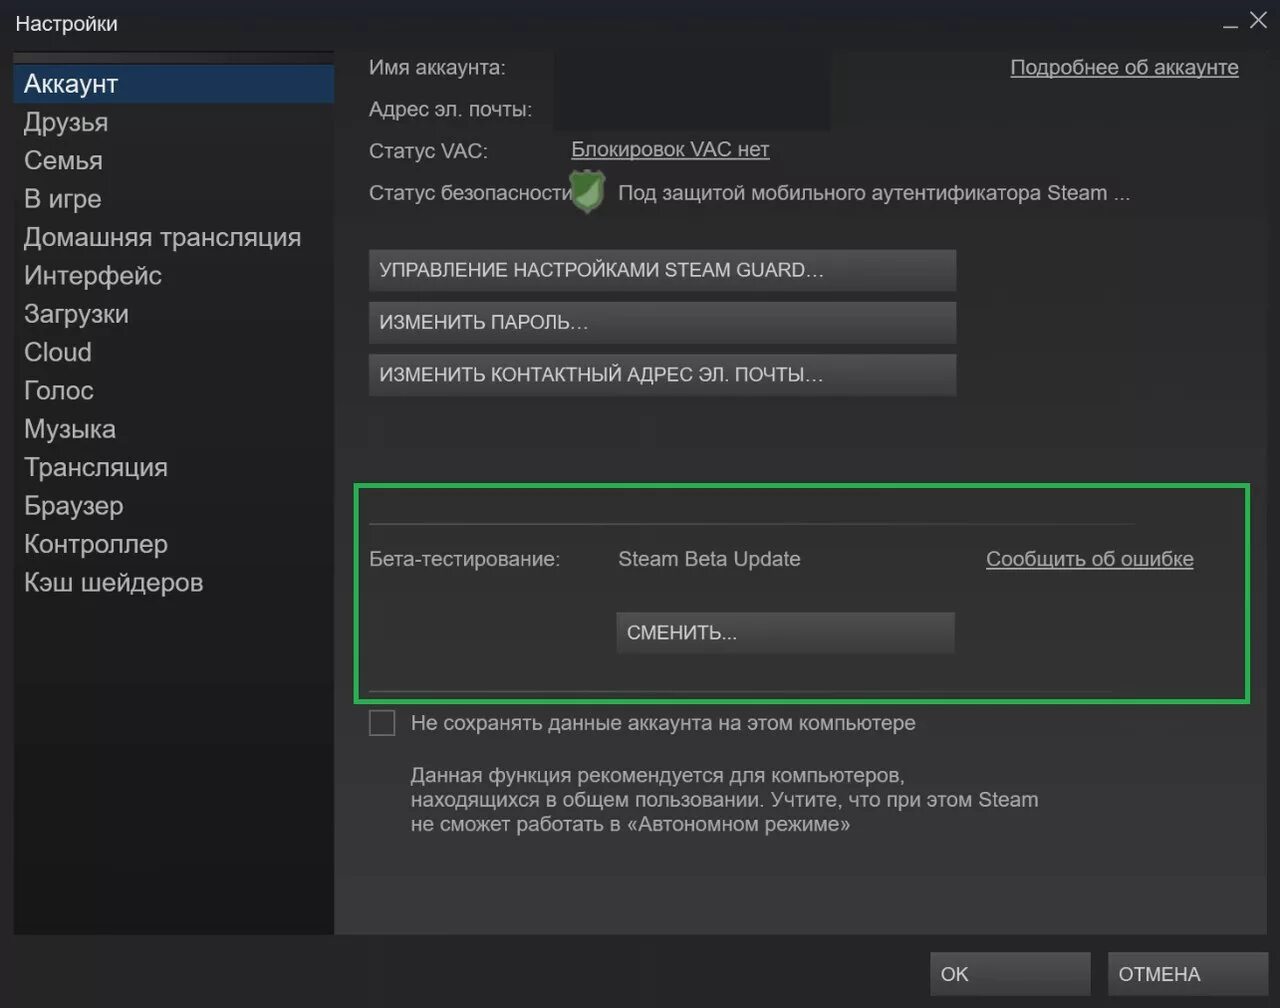Open Домашняя трансляция settings
1280x1008 pixels.
162,238
